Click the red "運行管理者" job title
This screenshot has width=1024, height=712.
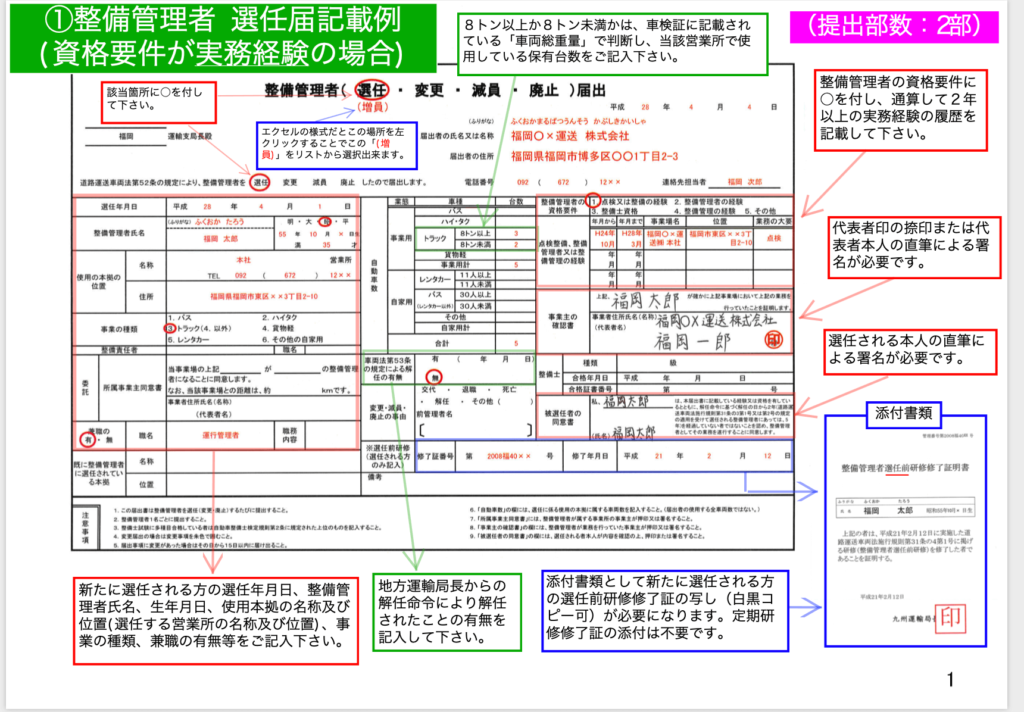220,435
